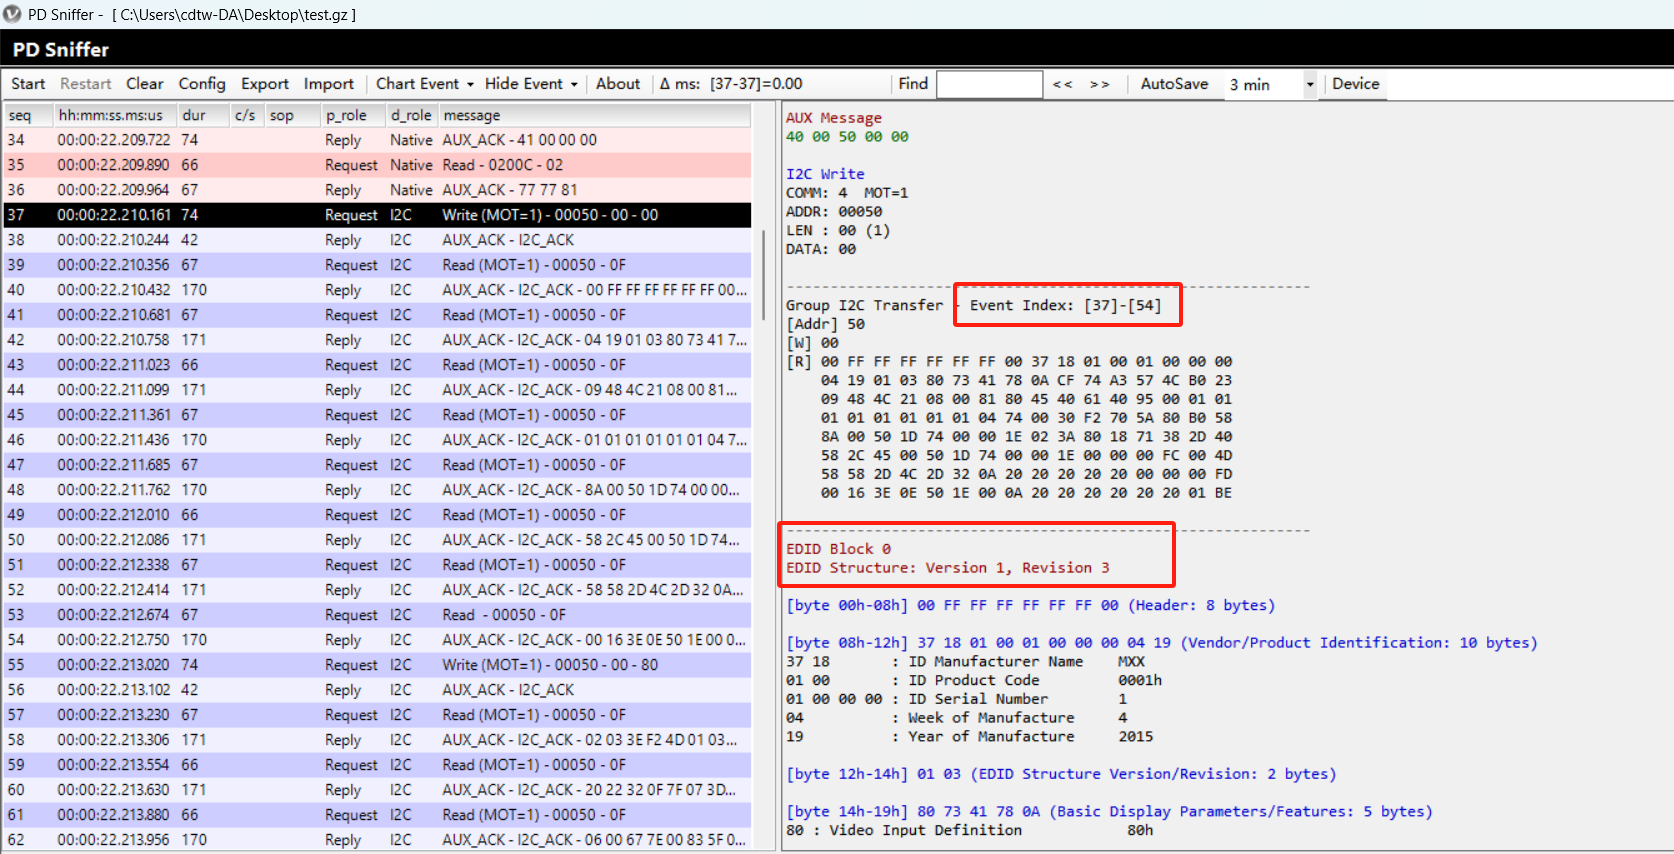Click the Start toolbar button
The height and width of the screenshot is (854, 1674).
[28, 84]
